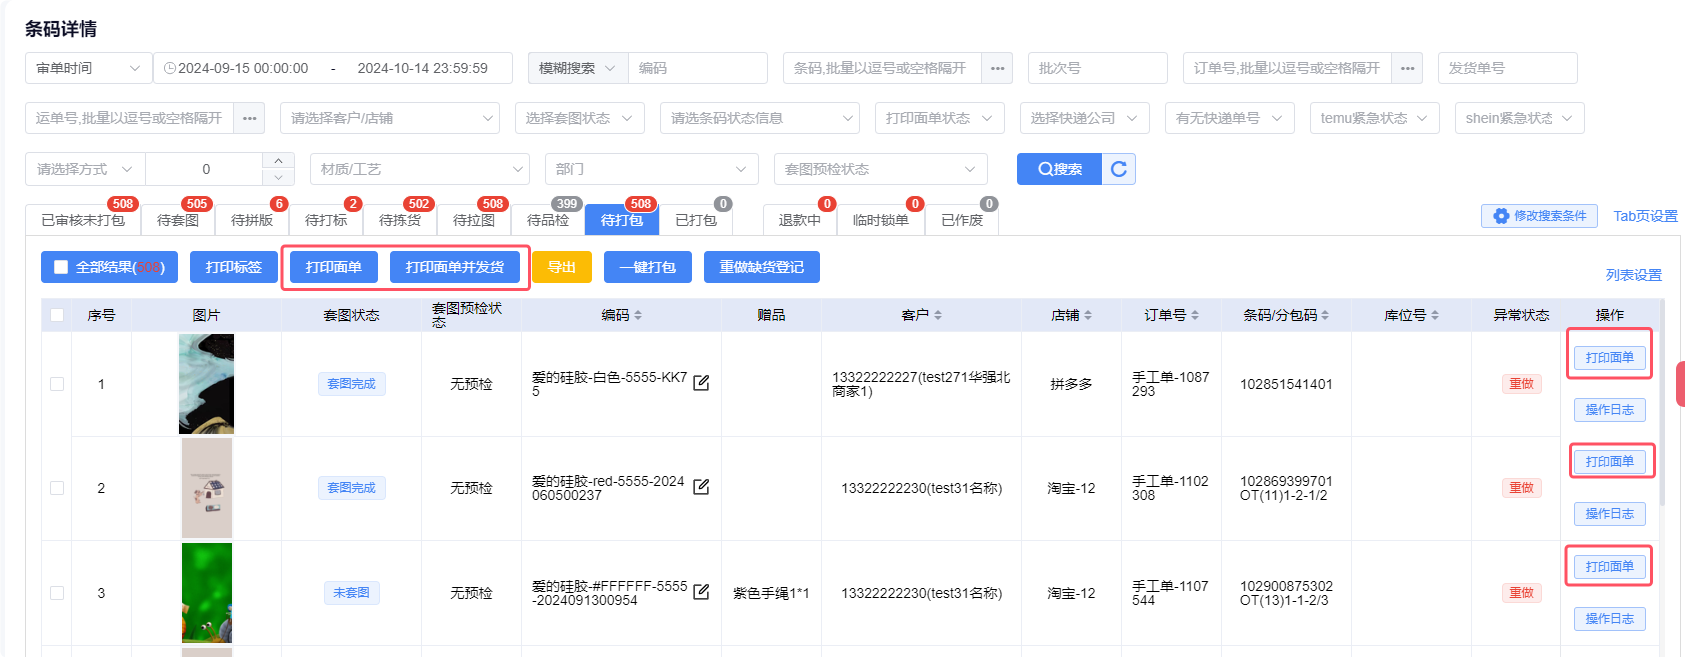Open the 材质/工艺 dropdown
Screen dimensions: 1685x657
click(420, 169)
